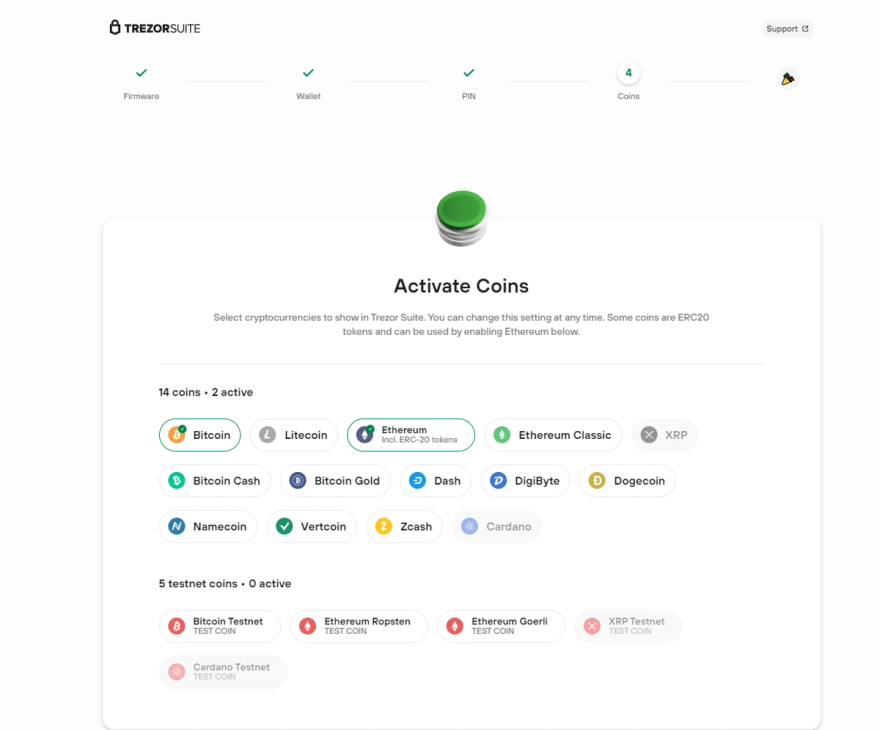Click the Zcash logo icon
880x730 pixels.
[384, 526]
